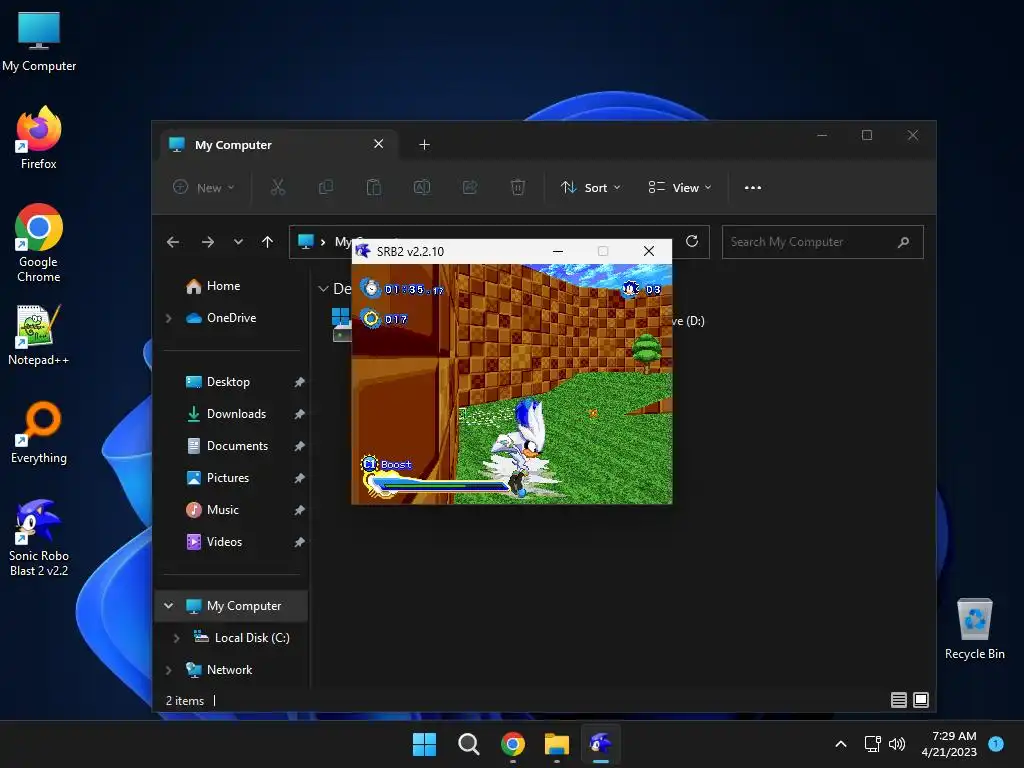Click the Delete trash icon in Explorer toolbar

[x=517, y=187]
